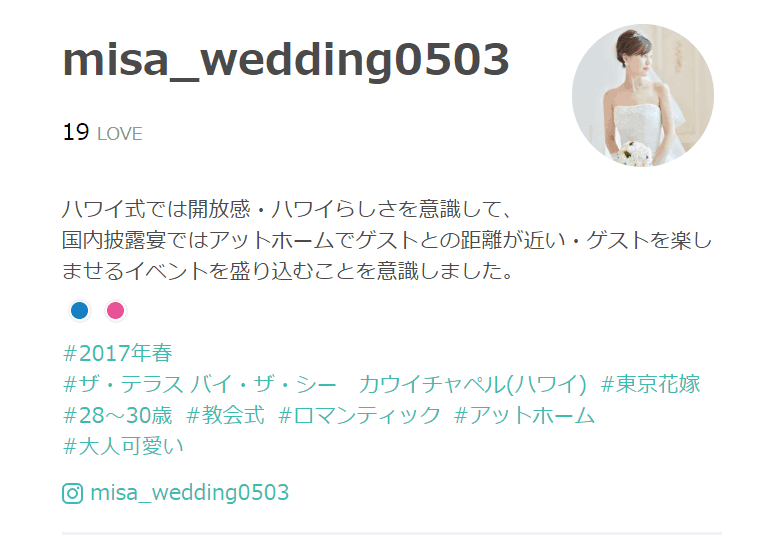Screen dimensions: 776x535
Task: Open the #28〜30歳 hashtag
Action: point(118,416)
